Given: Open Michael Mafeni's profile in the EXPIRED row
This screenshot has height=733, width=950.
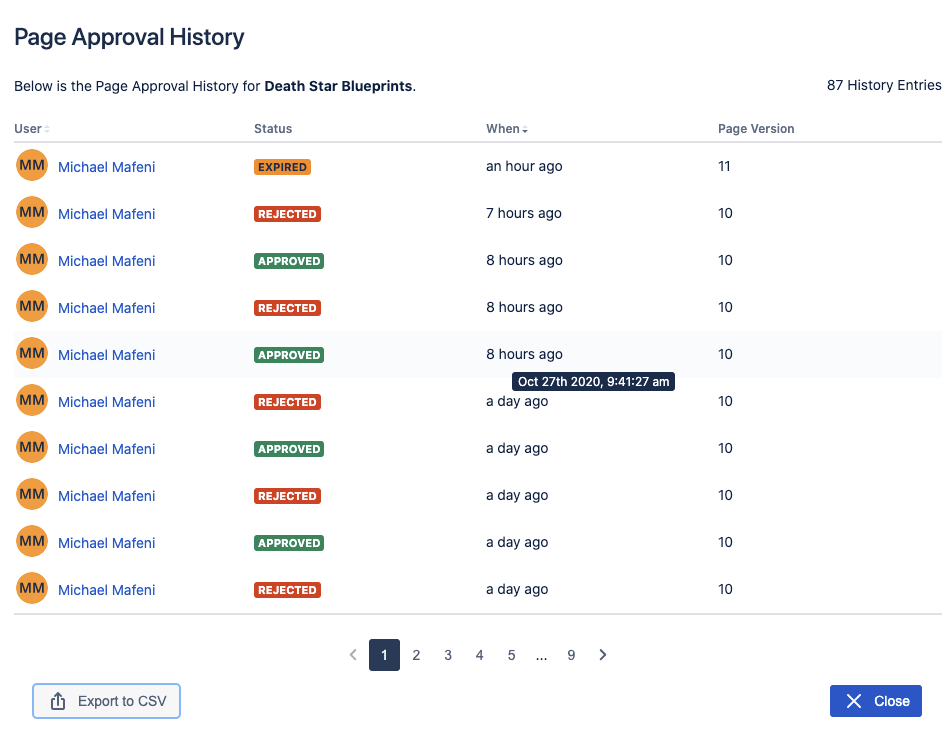Looking at the screenshot, I should click(106, 167).
